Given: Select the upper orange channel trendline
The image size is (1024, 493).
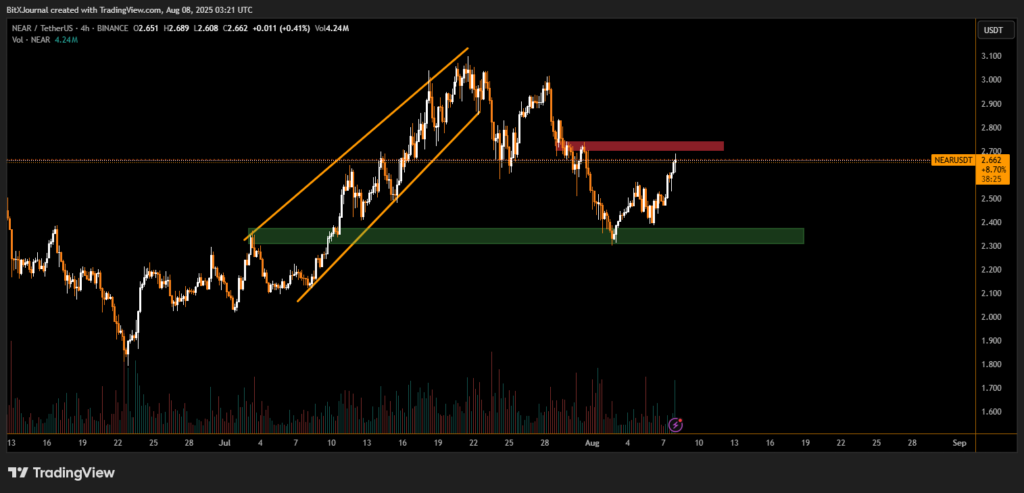Looking at the screenshot, I should 358,141.
